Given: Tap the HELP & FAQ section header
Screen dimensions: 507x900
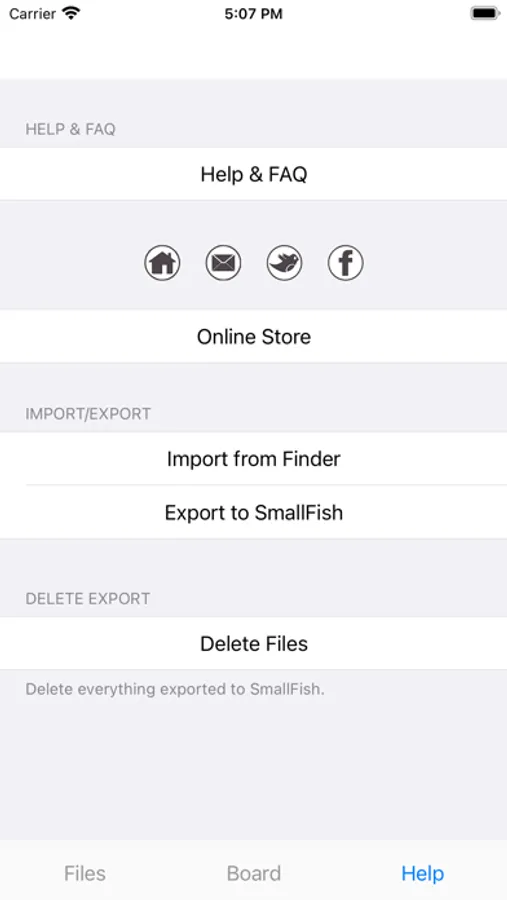Looking at the screenshot, I should [70, 129].
